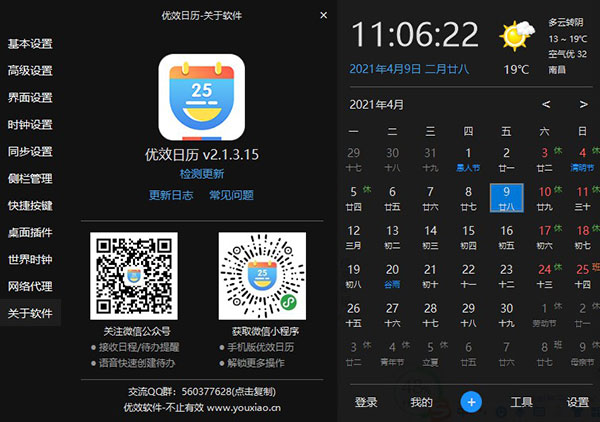
Task: Open 时钟设置 settings tab
Action: tap(30, 125)
